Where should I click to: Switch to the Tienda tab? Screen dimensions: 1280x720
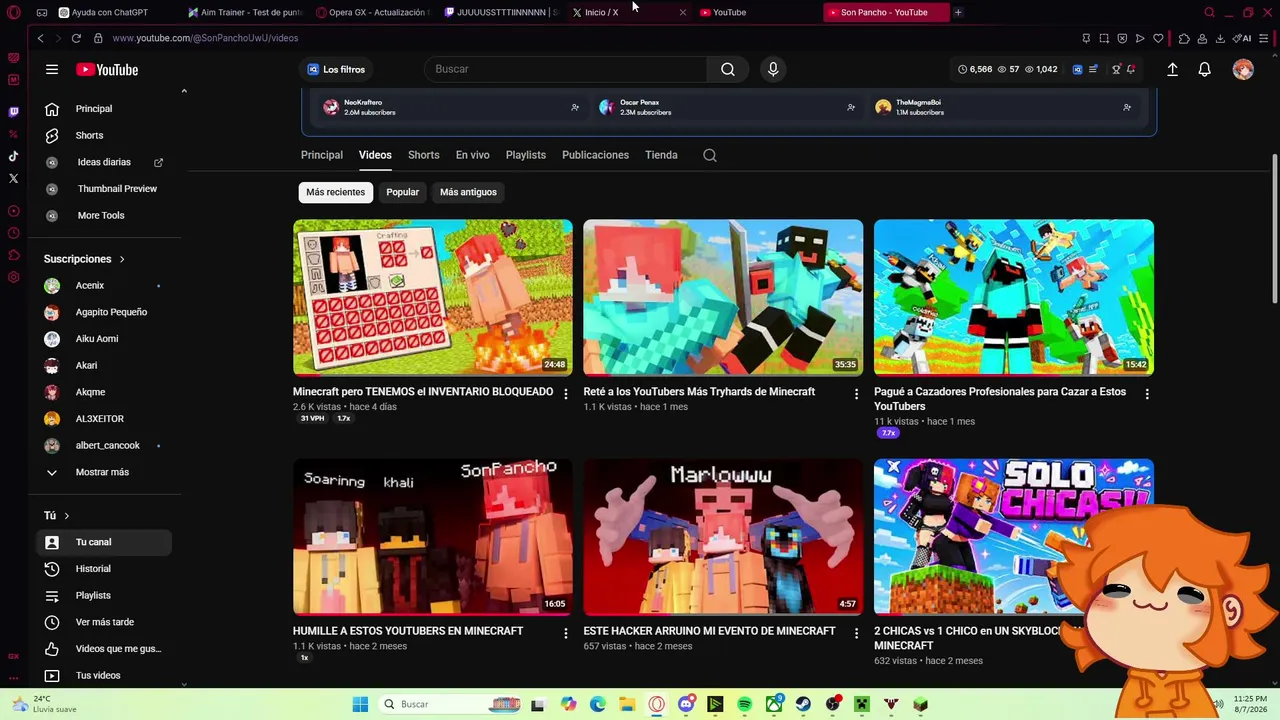click(661, 155)
